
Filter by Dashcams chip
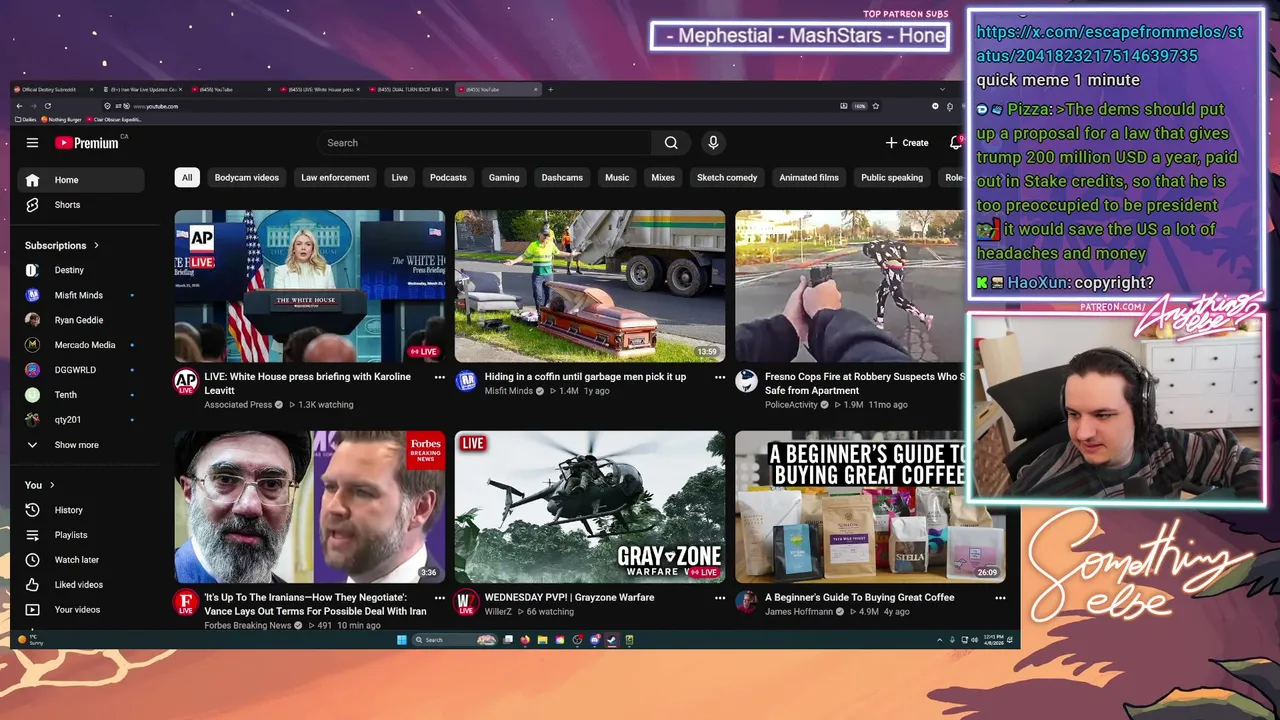pyautogui.click(x=562, y=178)
